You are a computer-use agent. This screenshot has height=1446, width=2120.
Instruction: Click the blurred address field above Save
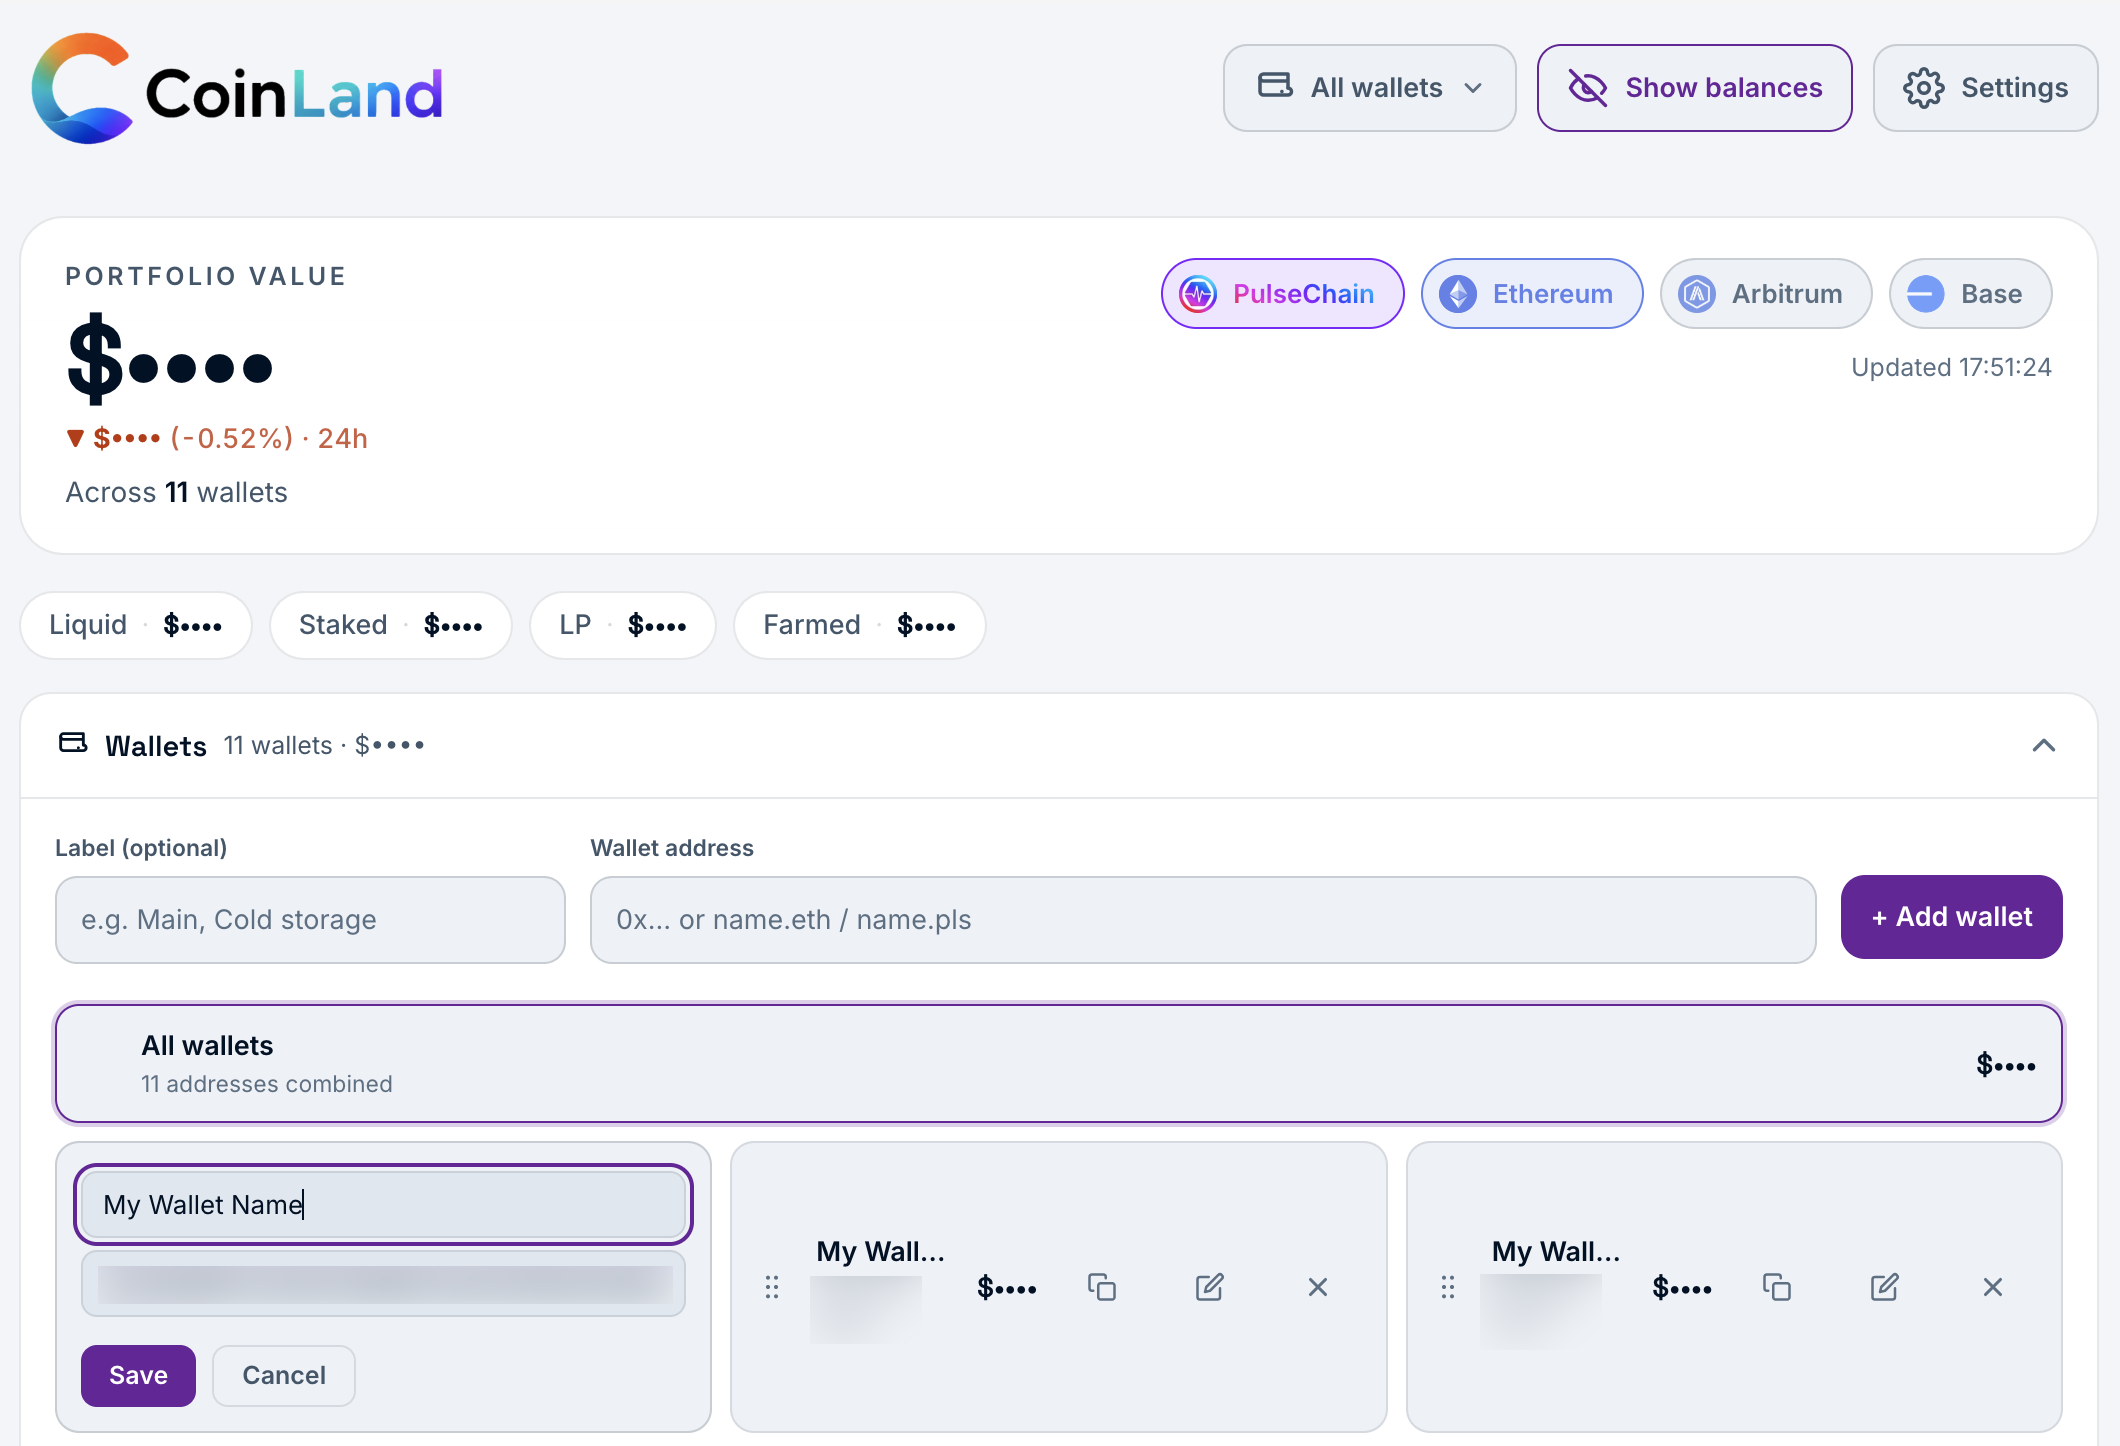click(383, 1284)
